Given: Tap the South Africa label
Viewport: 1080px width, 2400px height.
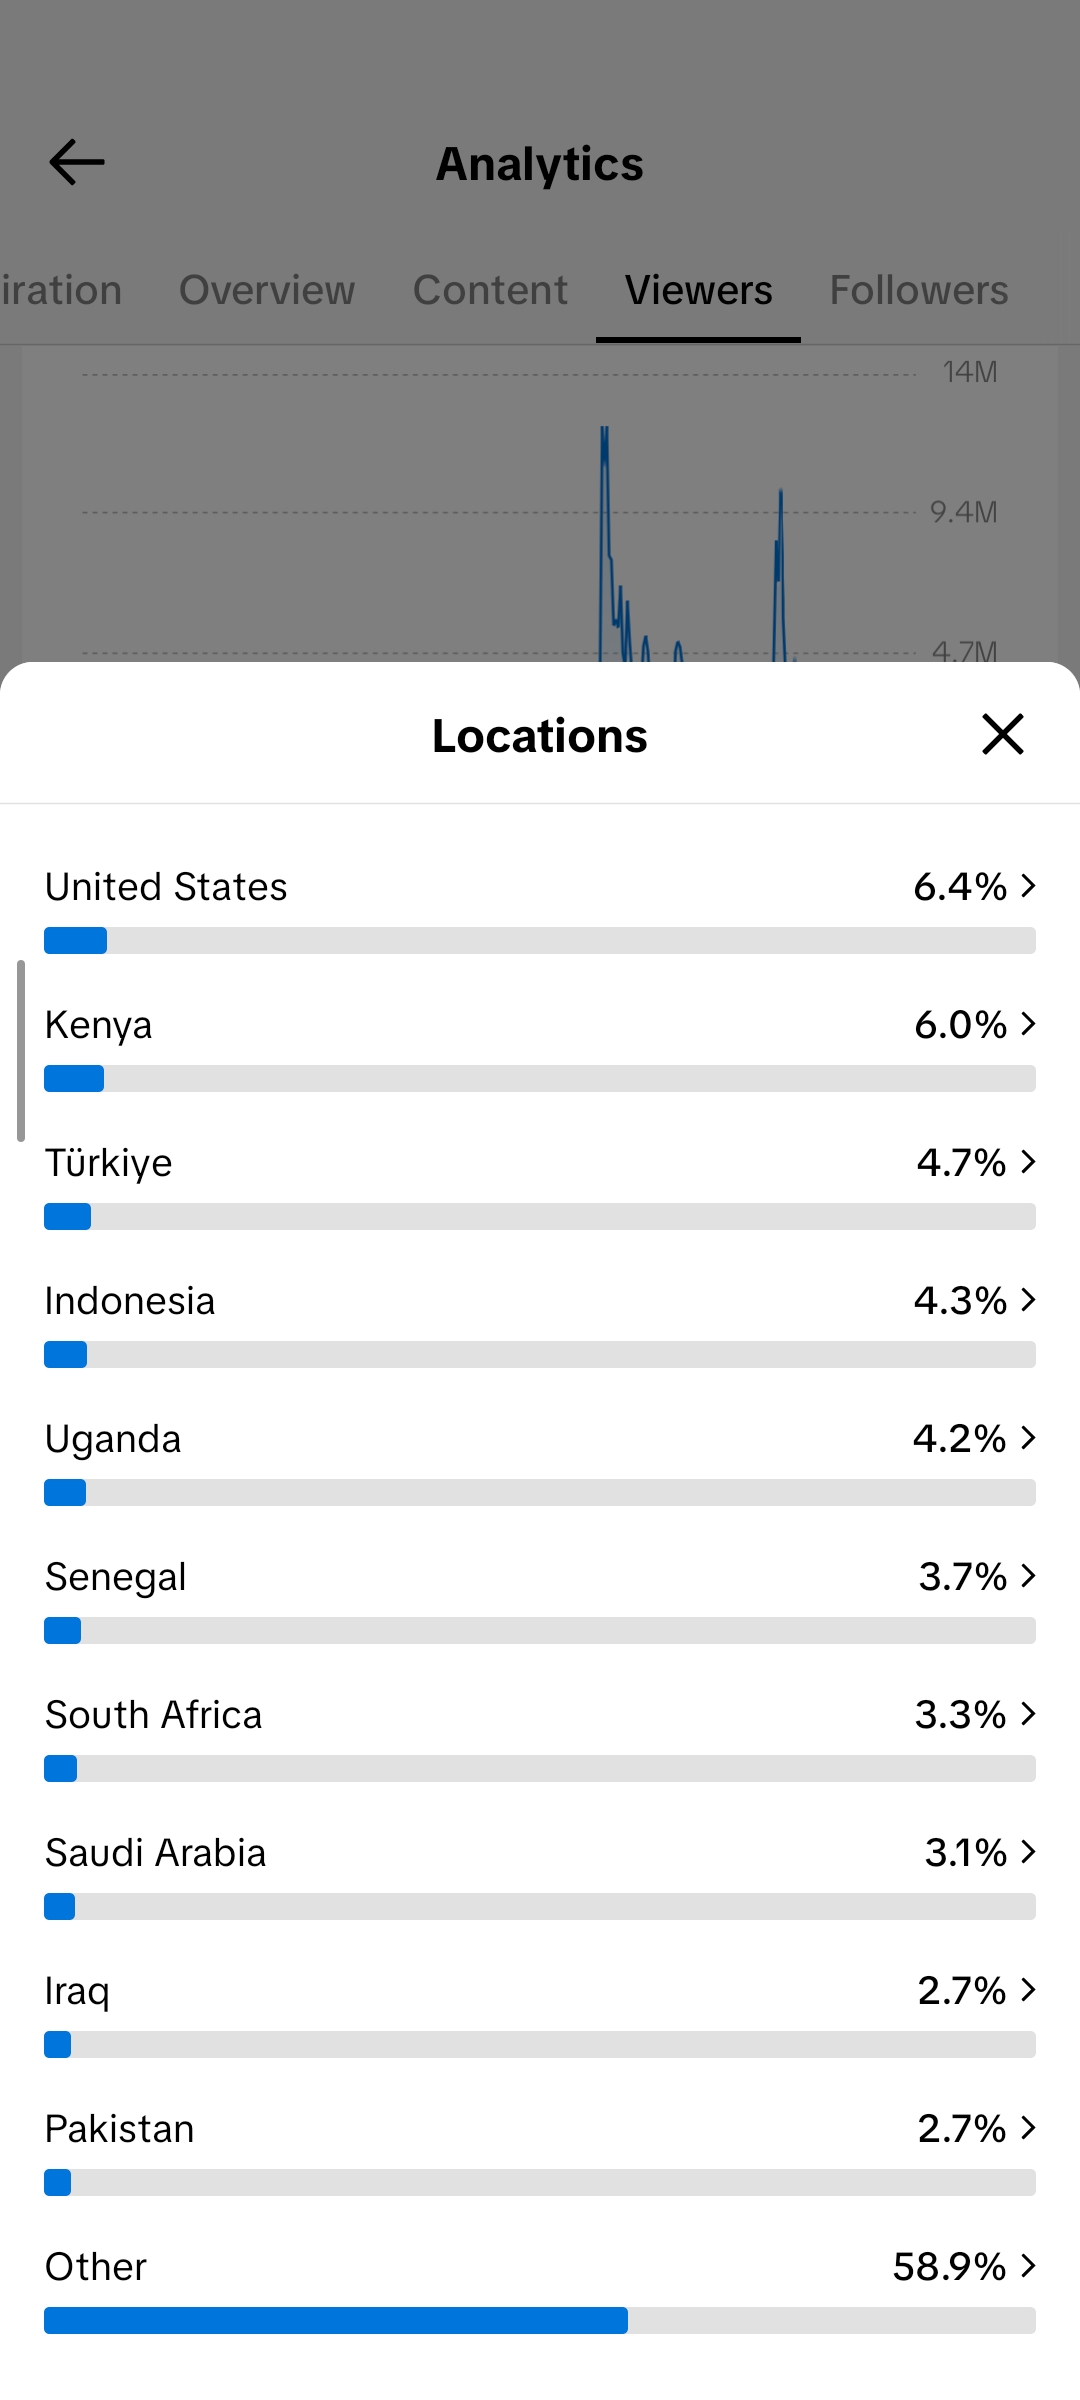Looking at the screenshot, I should (154, 1715).
